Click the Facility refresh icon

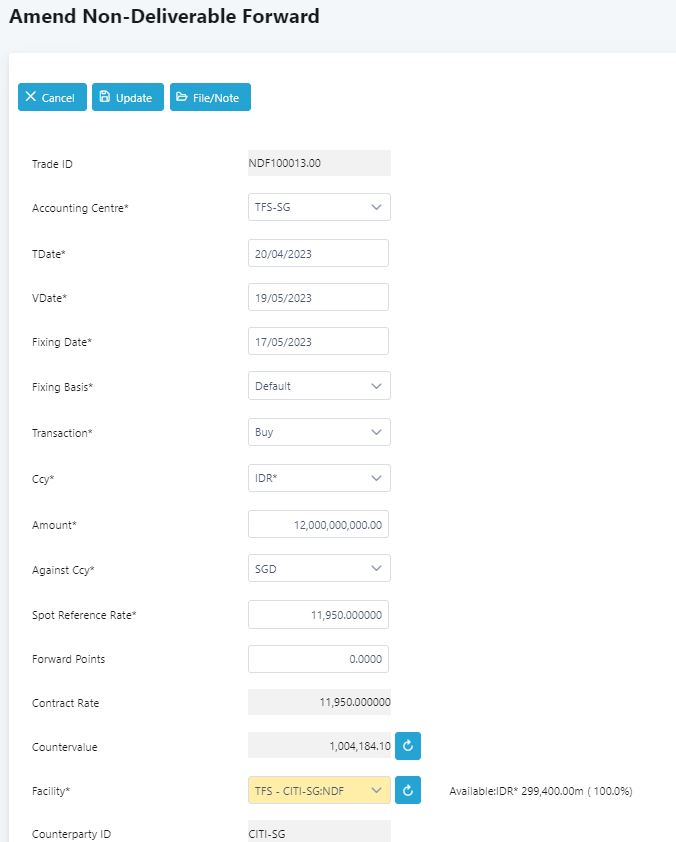pos(408,790)
